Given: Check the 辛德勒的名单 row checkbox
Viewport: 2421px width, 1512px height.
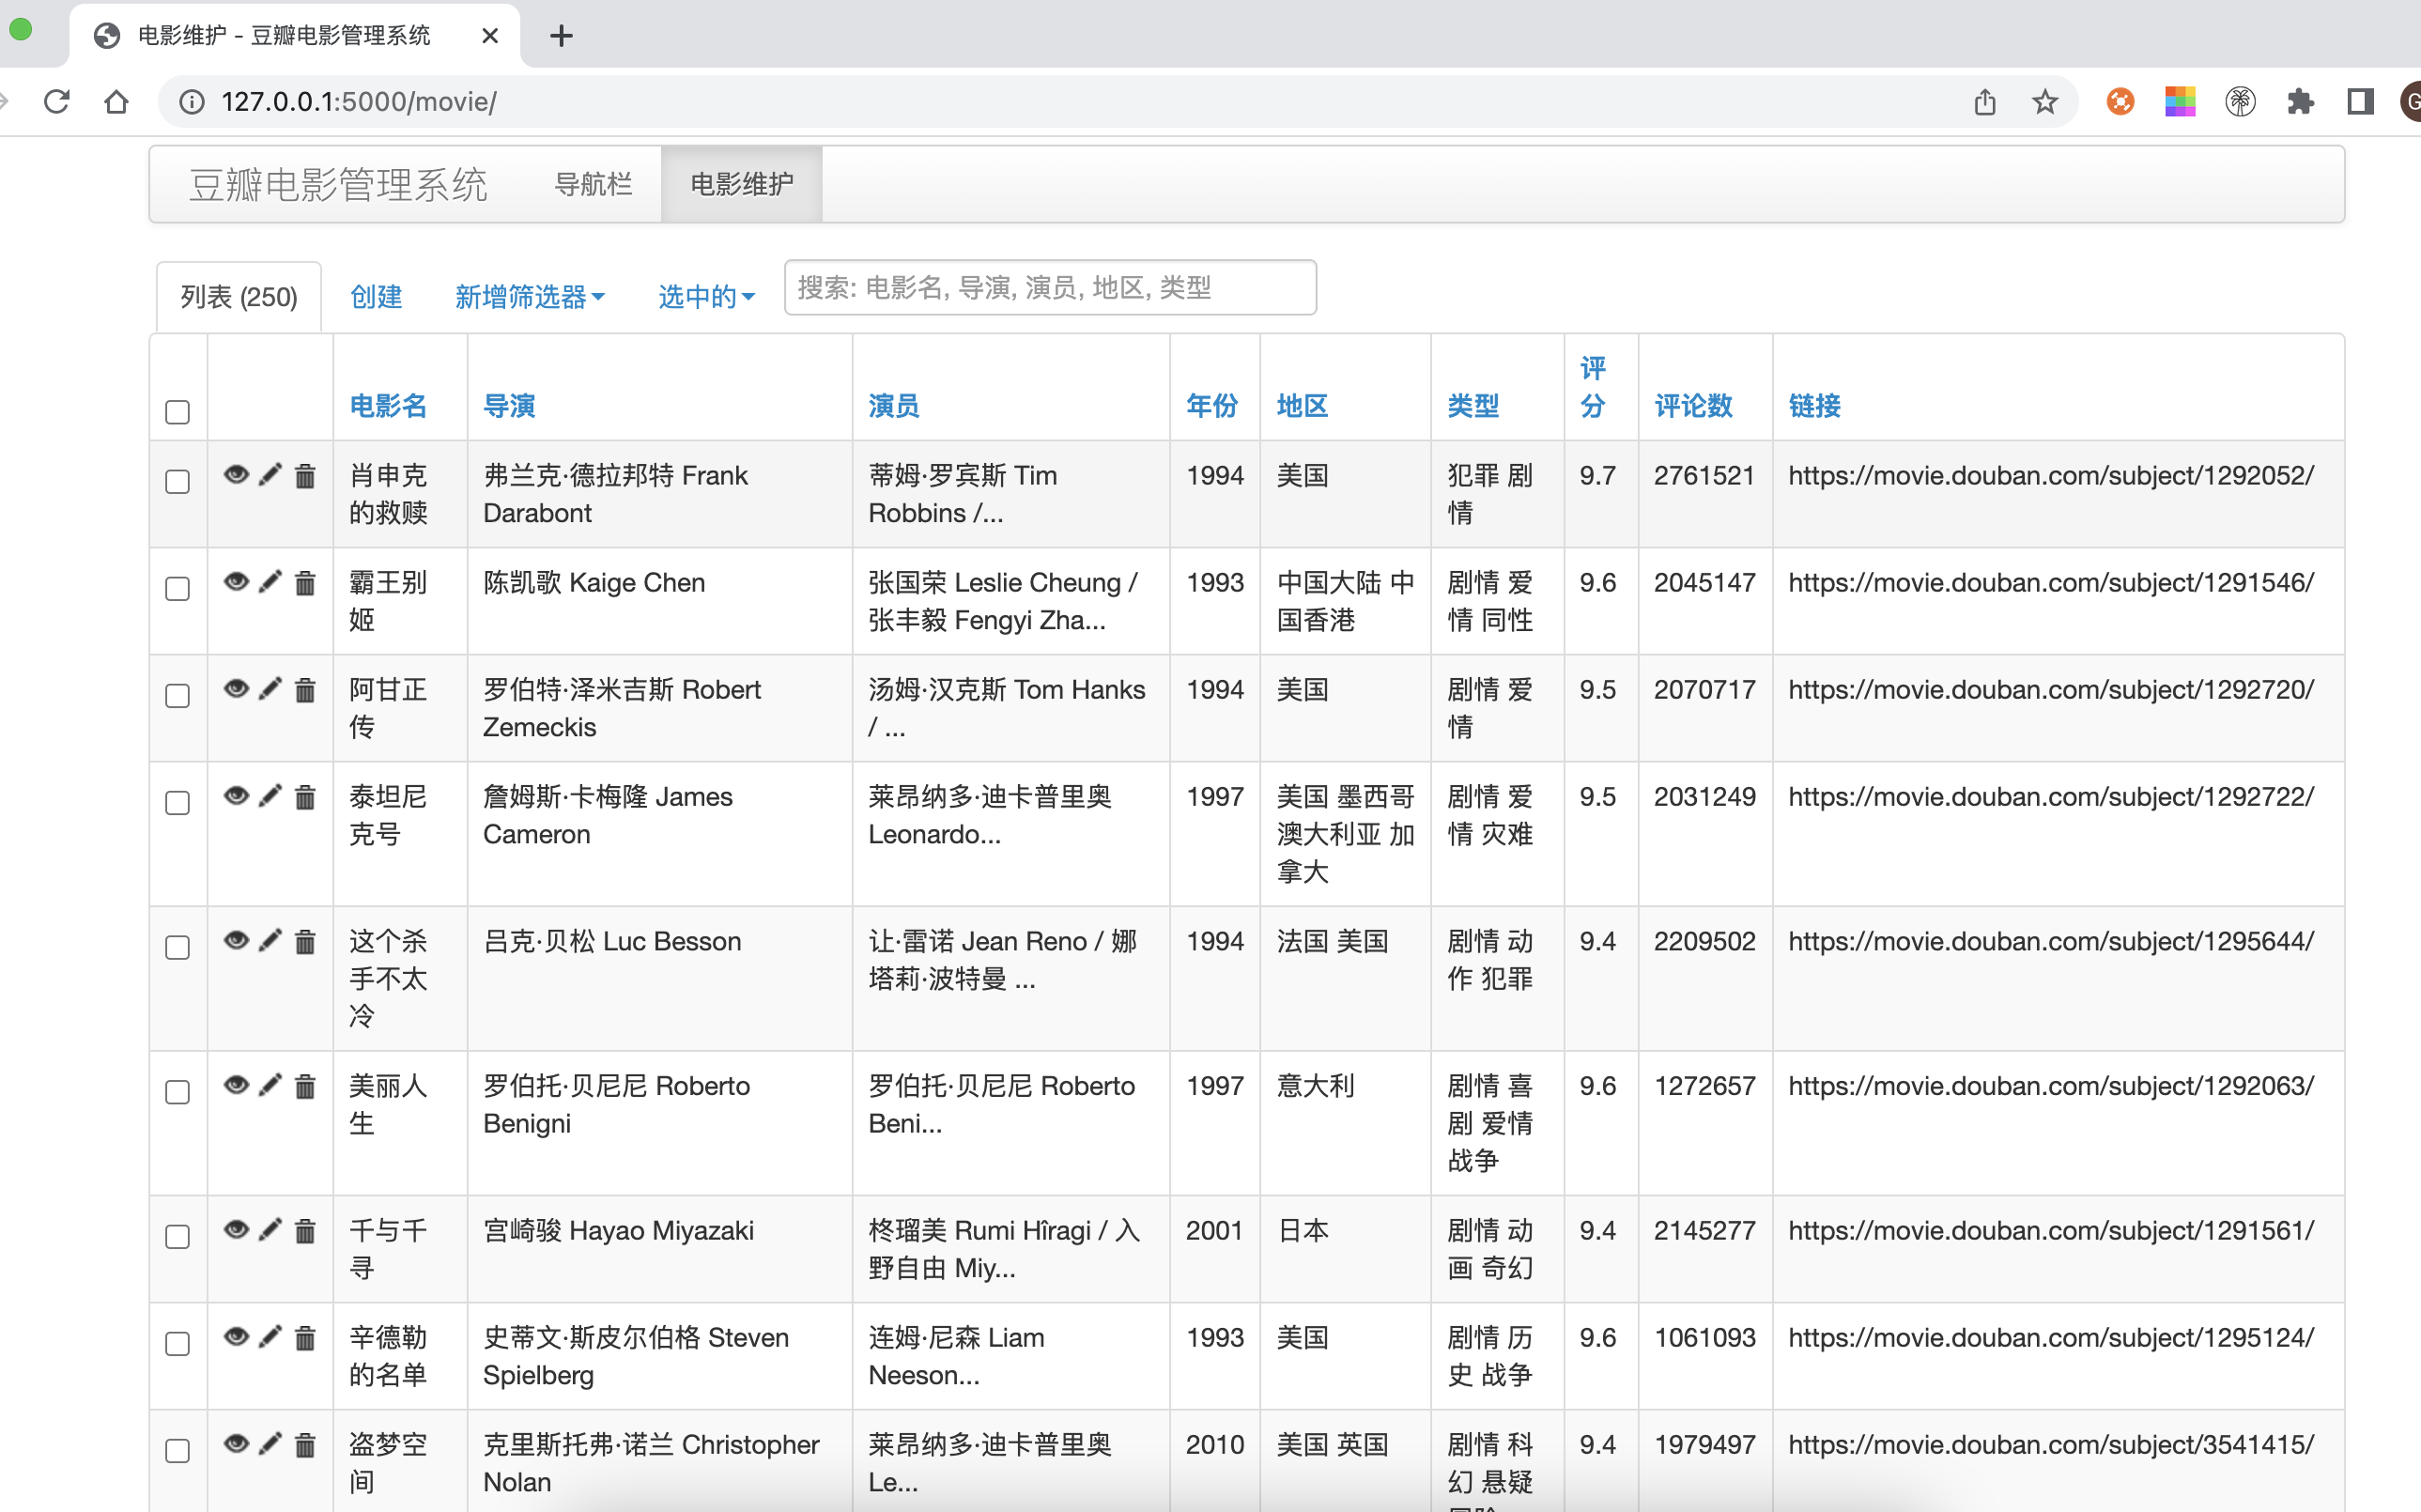Looking at the screenshot, I should pyautogui.click(x=177, y=1344).
